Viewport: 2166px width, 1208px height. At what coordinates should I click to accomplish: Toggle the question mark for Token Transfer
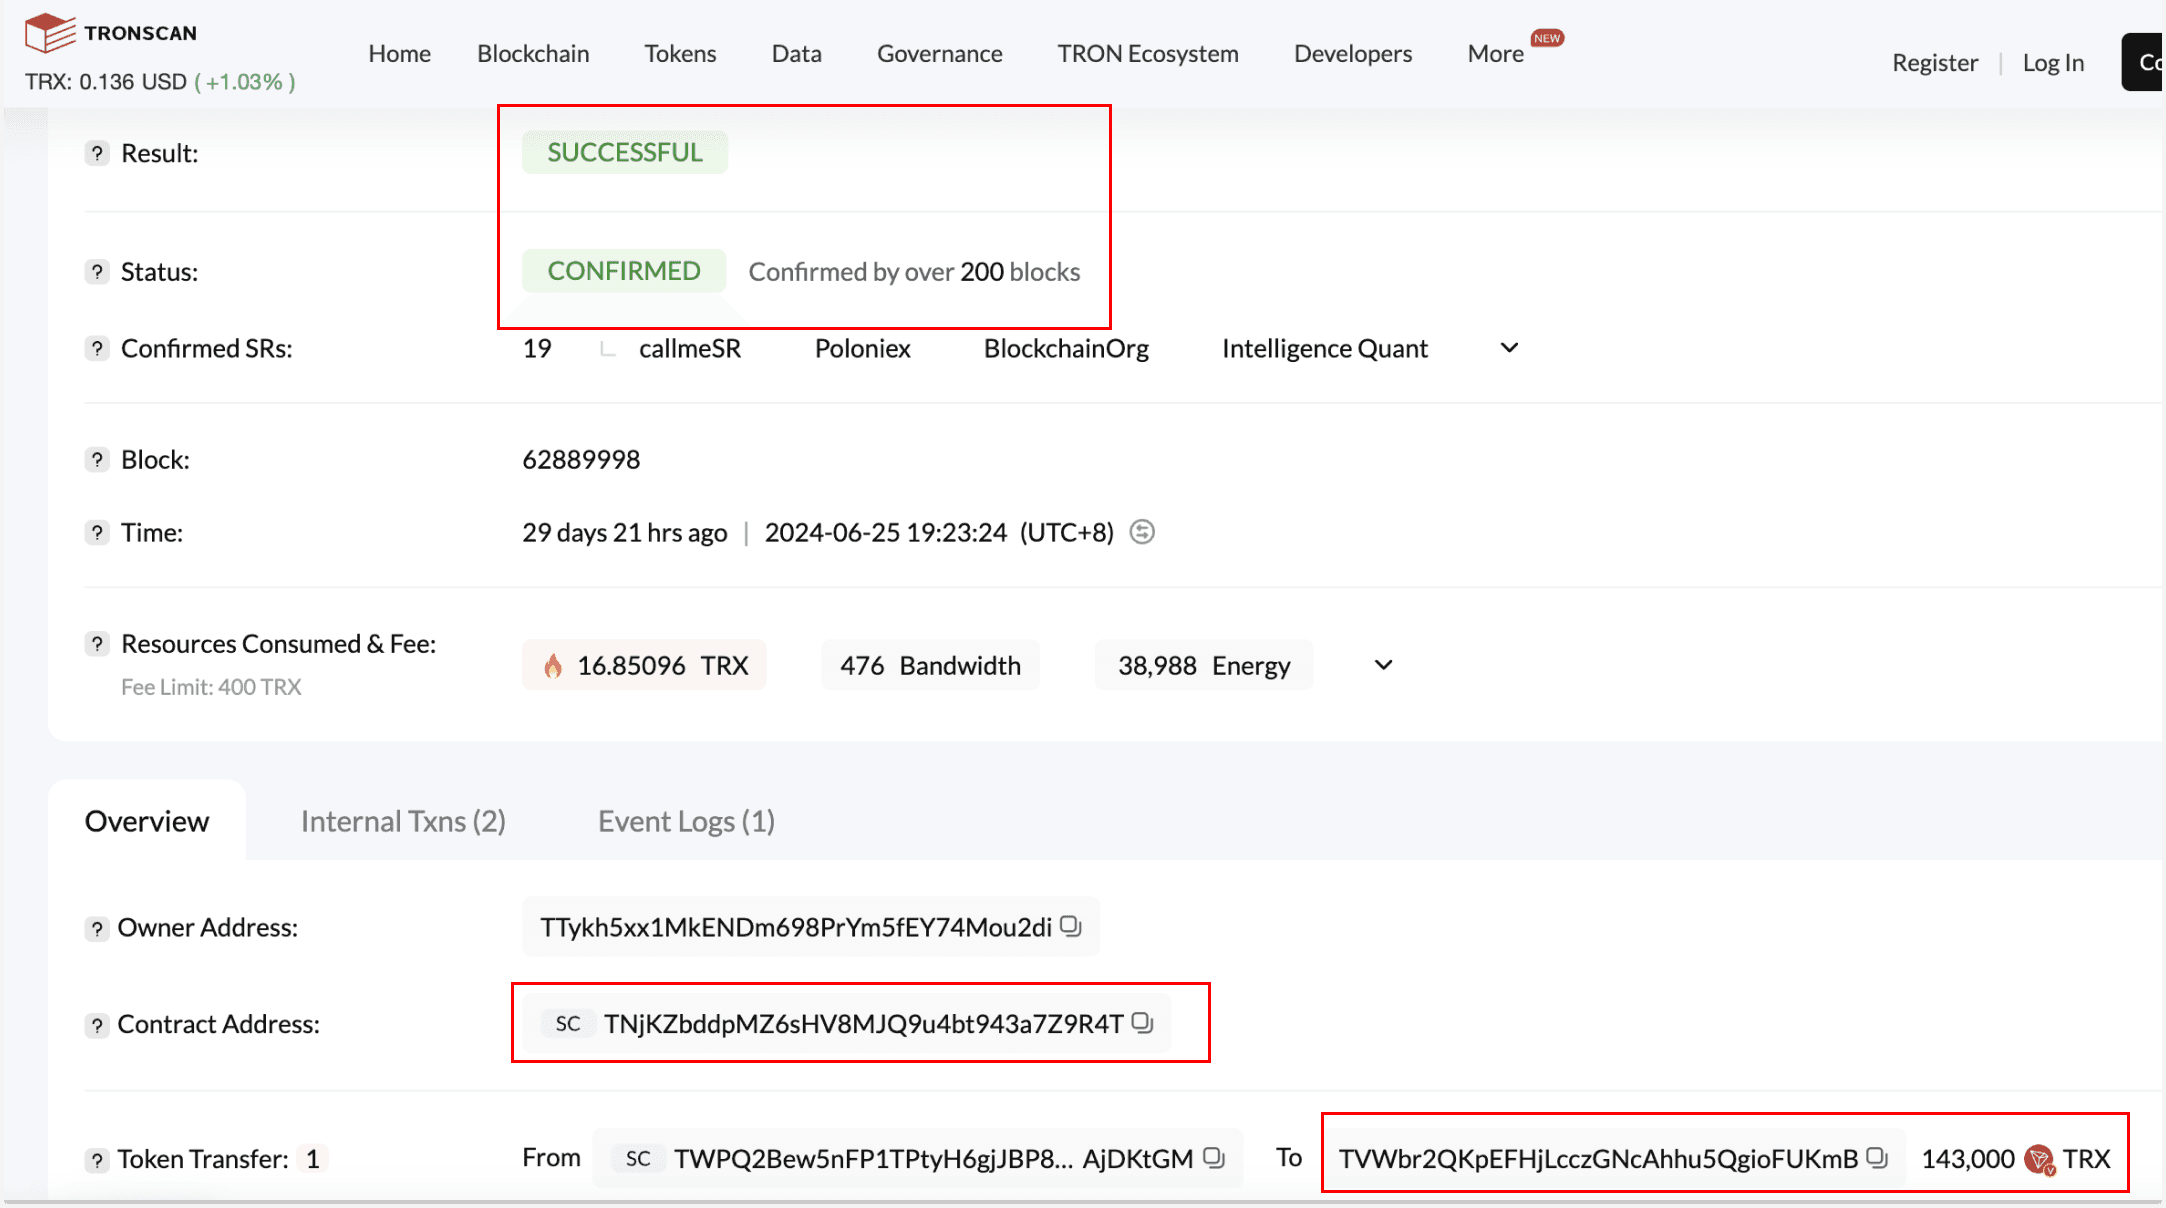(x=95, y=1159)
